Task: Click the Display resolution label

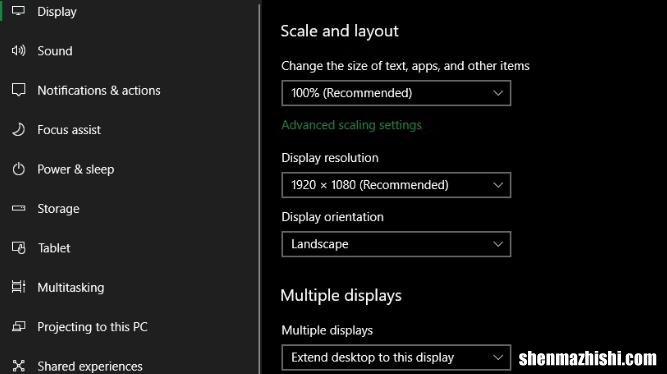Action: coord(330,158)
